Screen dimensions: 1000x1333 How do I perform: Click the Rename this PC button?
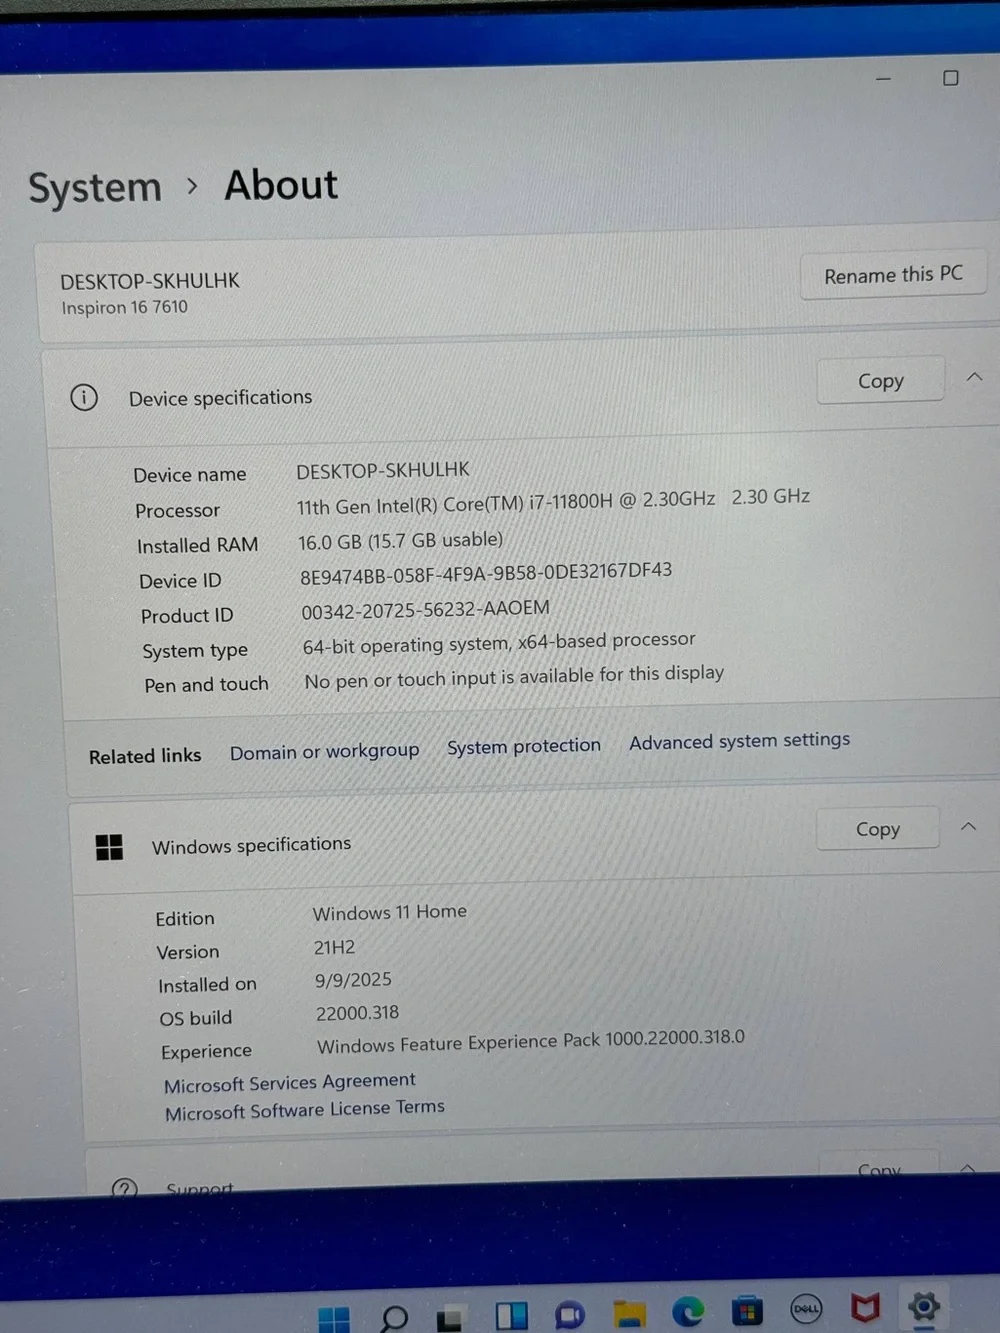[x=893, y=275]
